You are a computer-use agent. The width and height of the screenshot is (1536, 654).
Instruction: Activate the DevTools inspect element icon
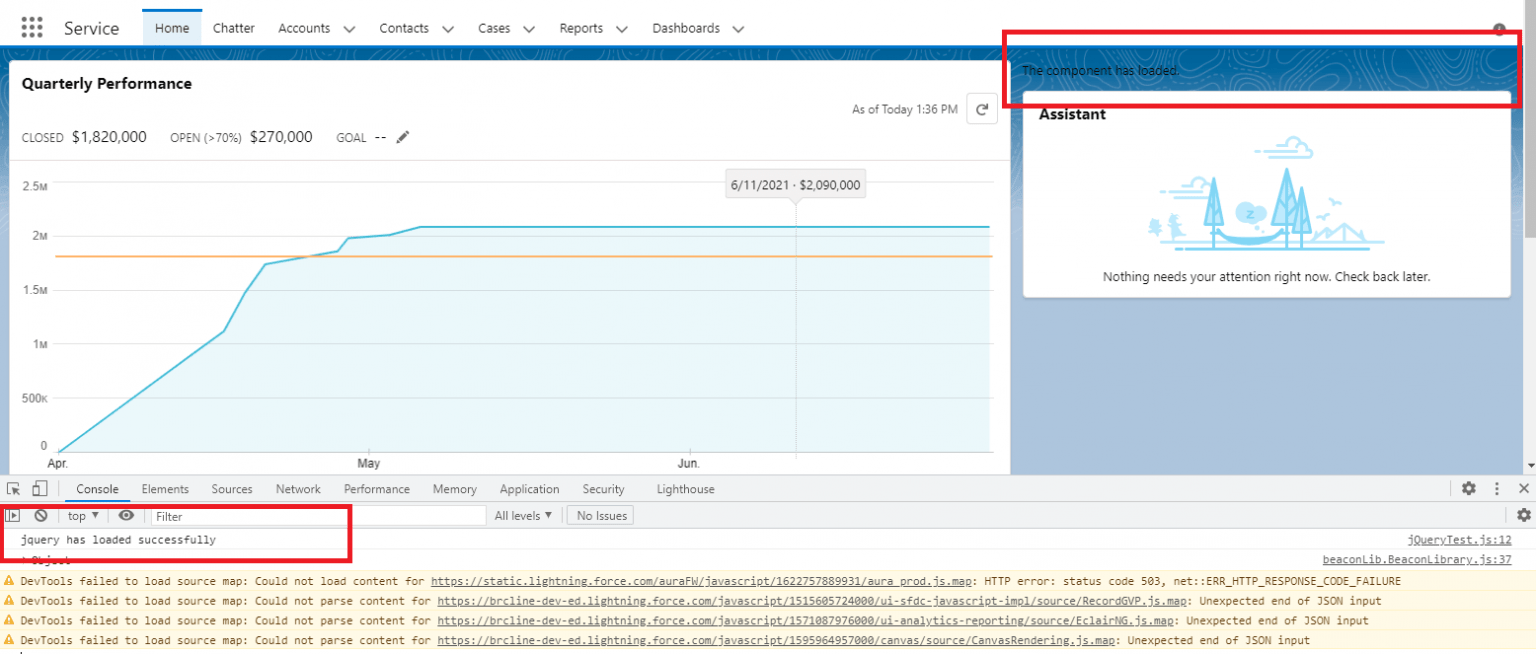click(x=14, y=489)
